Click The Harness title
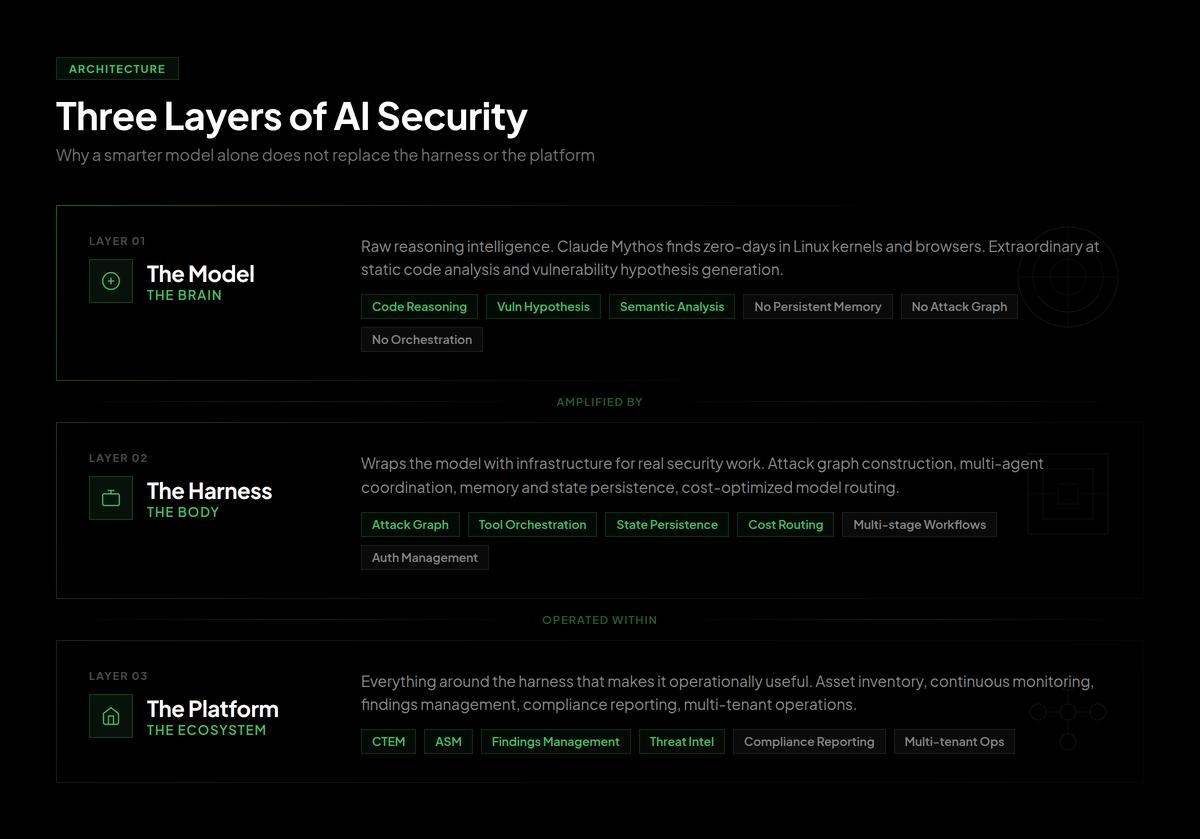 209,491
